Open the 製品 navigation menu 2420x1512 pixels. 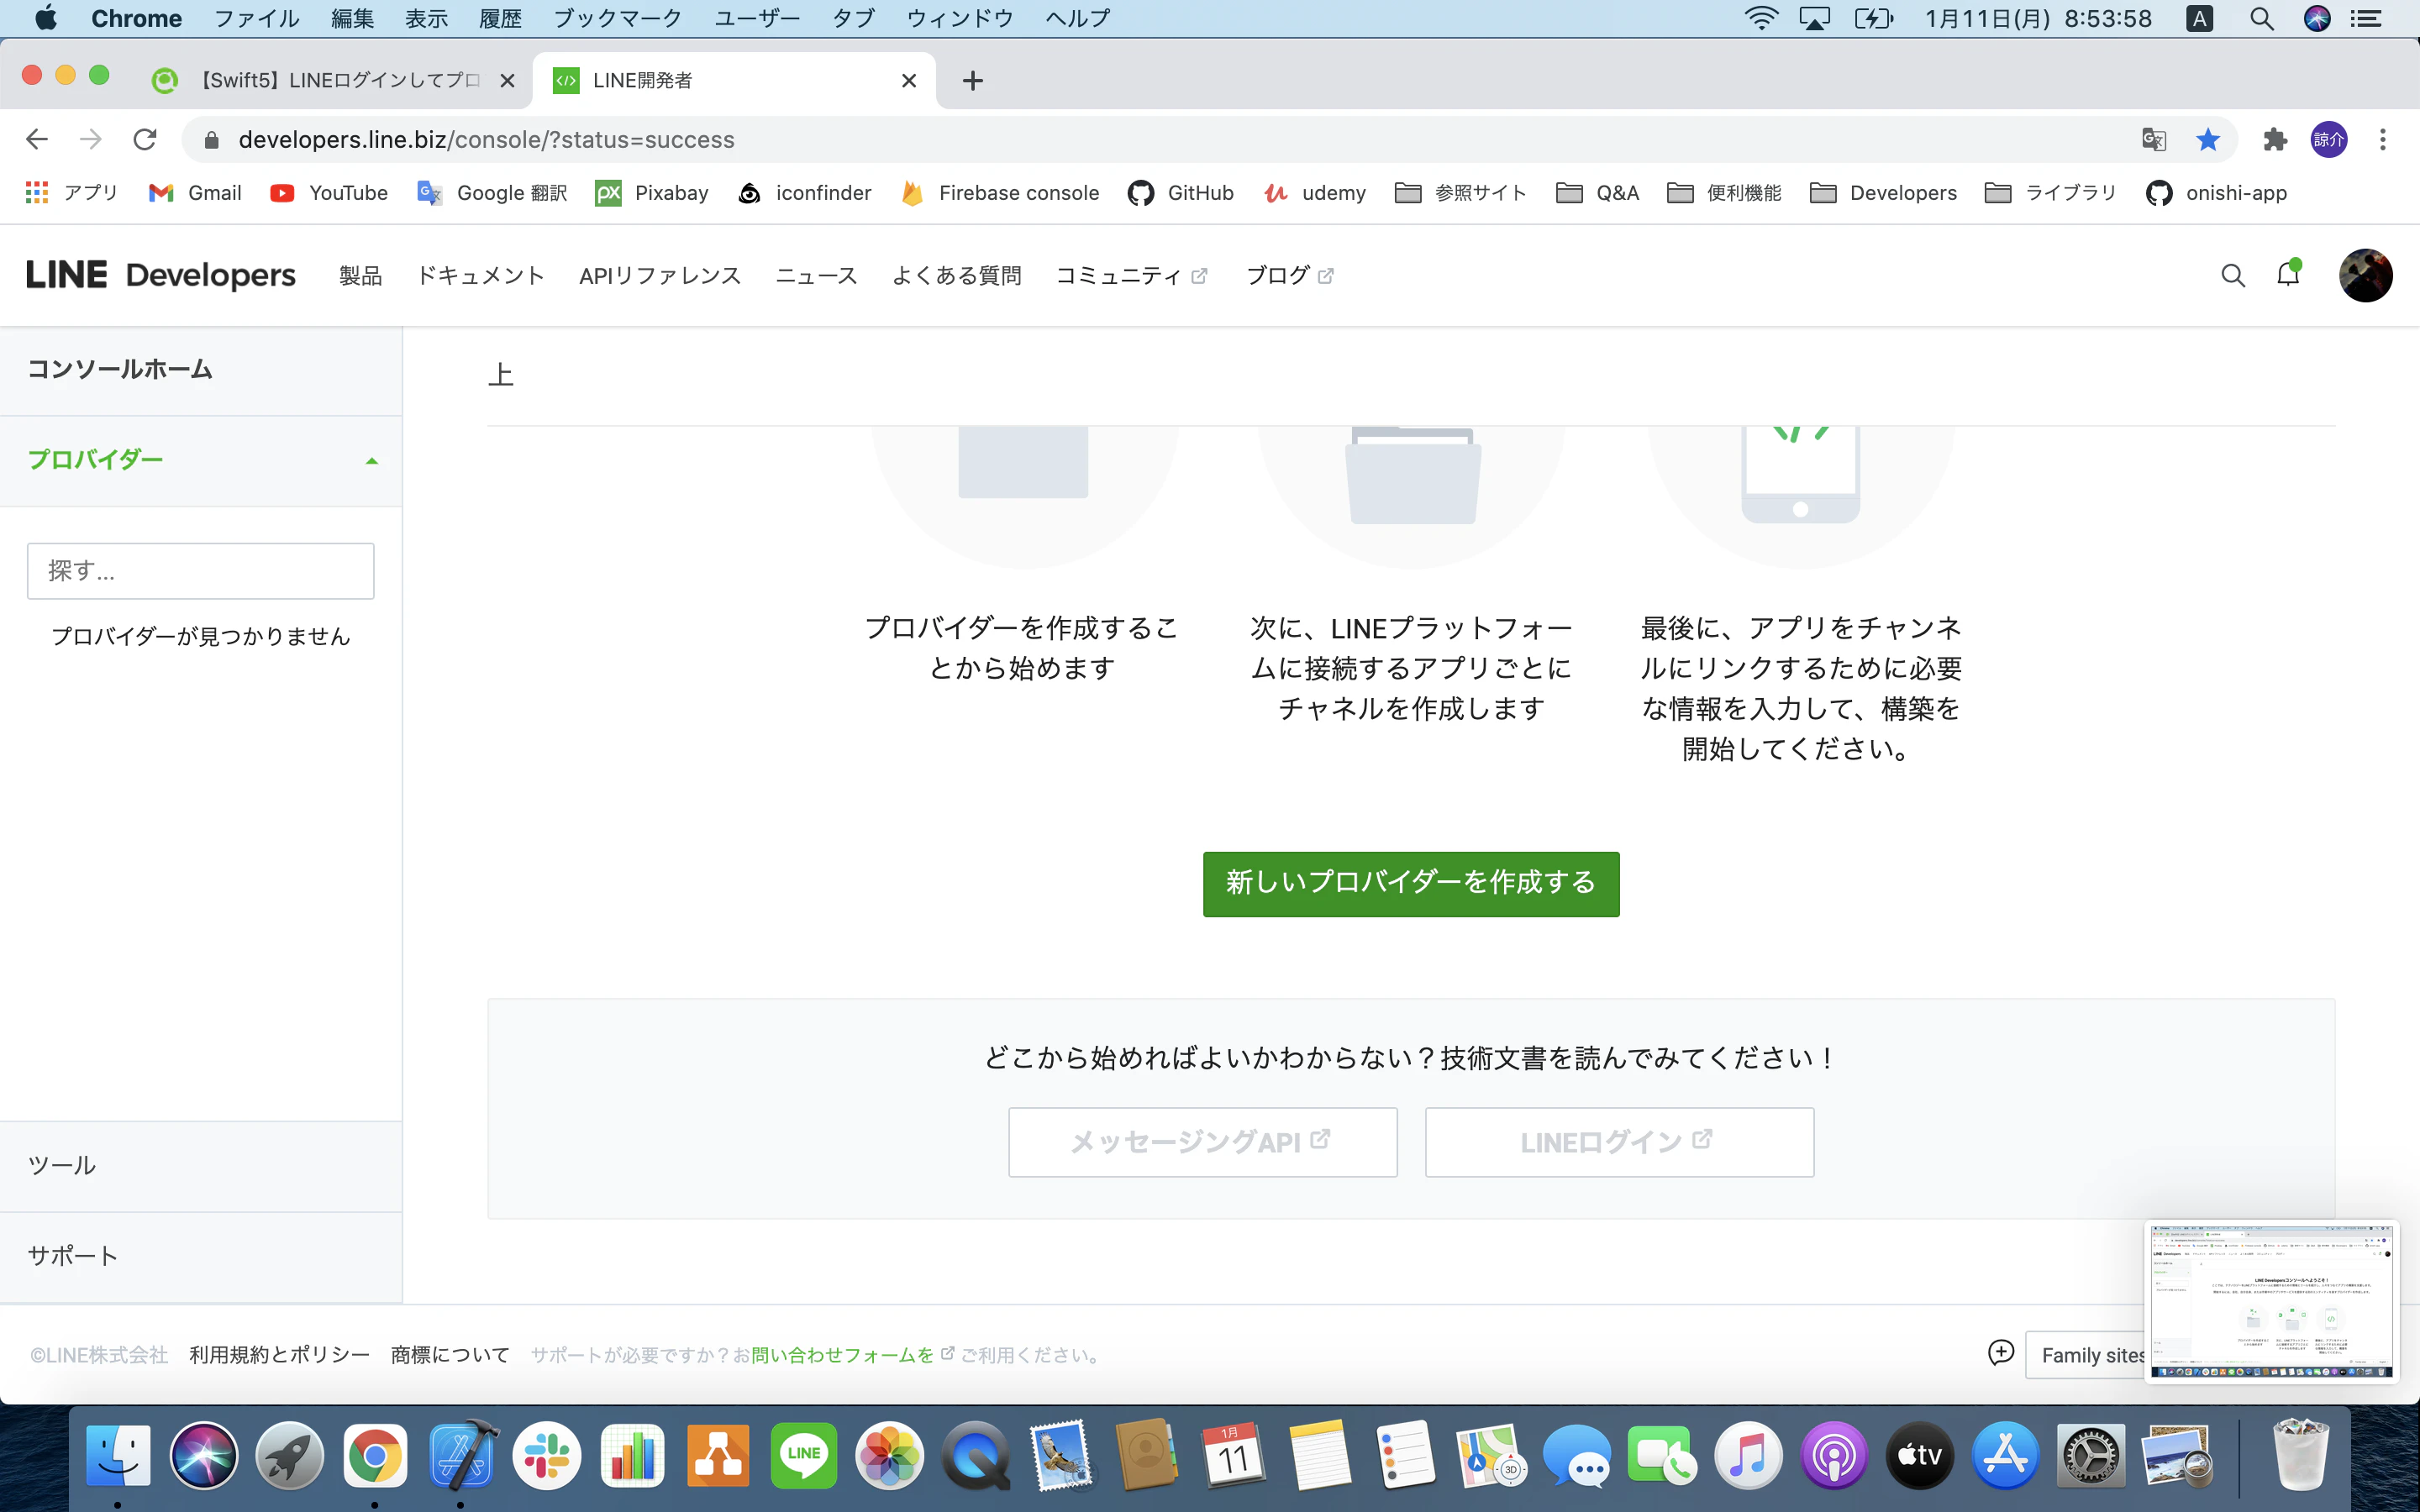coord(360,276)
